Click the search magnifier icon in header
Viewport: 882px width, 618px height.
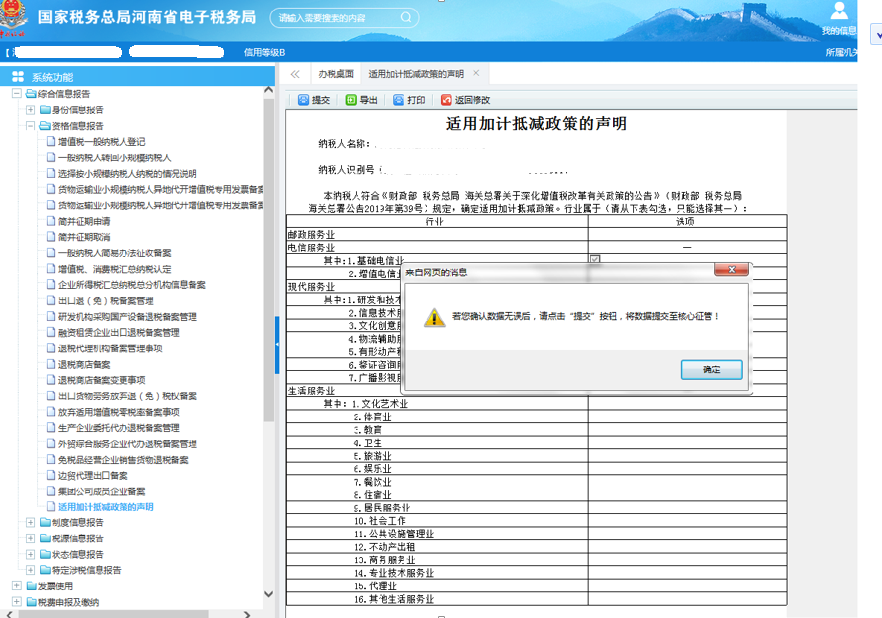(x=406, y=18)
